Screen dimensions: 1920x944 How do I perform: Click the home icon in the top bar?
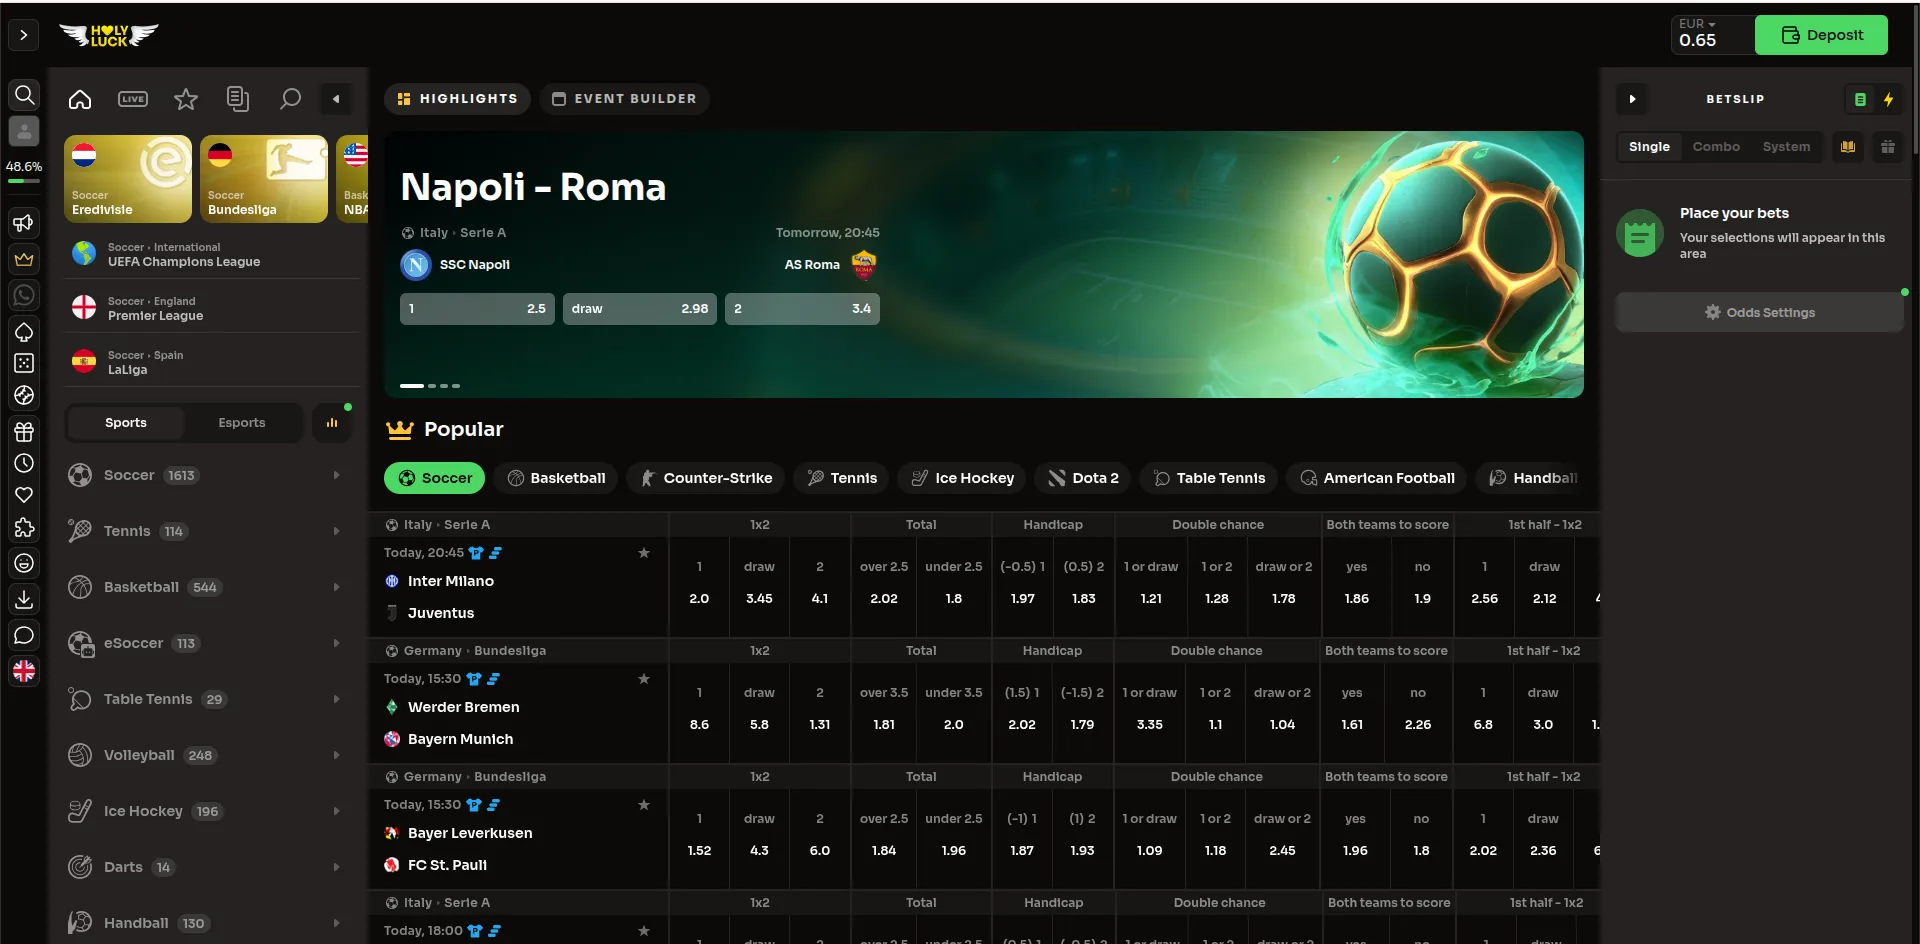click(x=80, y=98)
